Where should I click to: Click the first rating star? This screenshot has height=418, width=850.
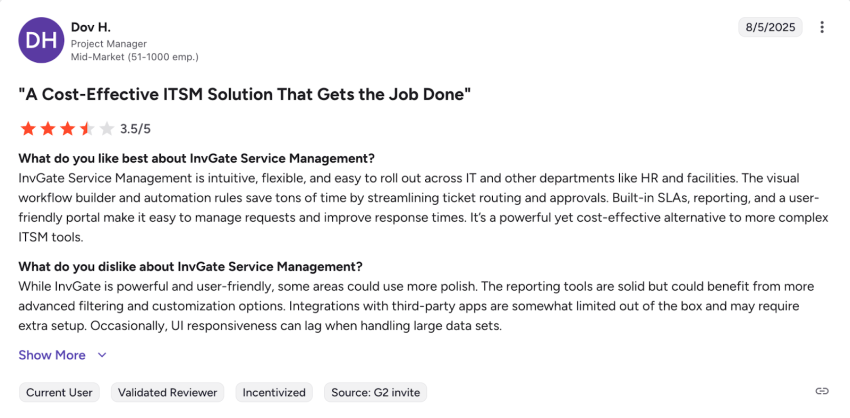pos(28,128)
